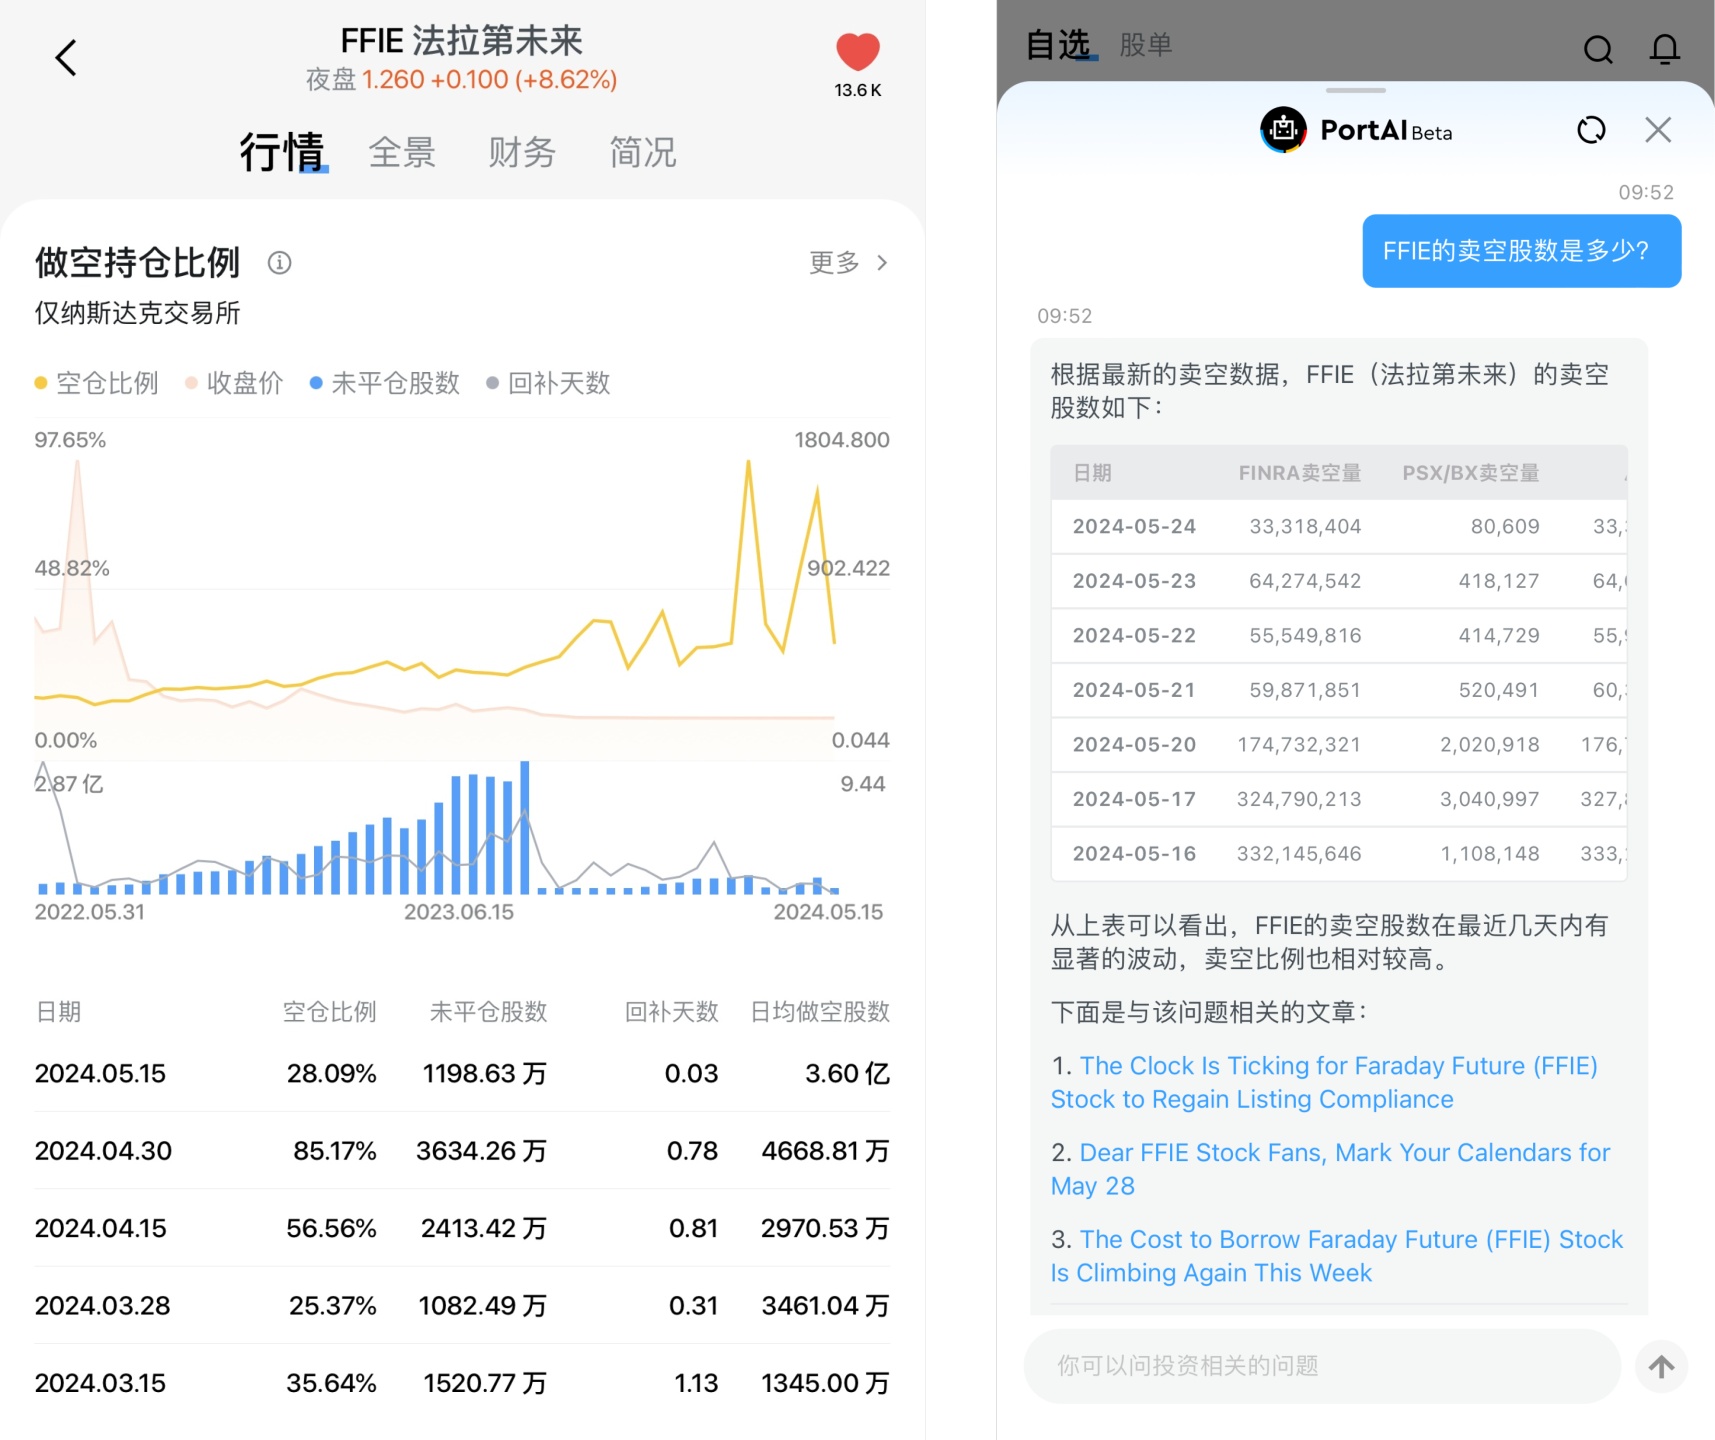Toggle the 收盘价 chart series
This screenshot has height=1440, width=1715.
click(235, 383)
